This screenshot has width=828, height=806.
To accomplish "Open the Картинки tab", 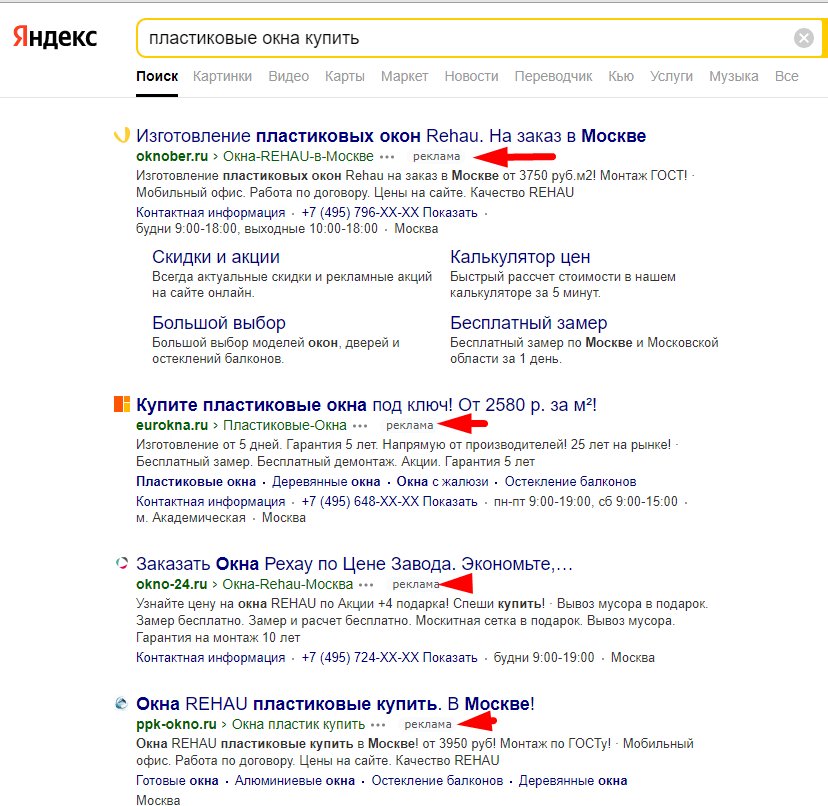I will coord(222,77).
